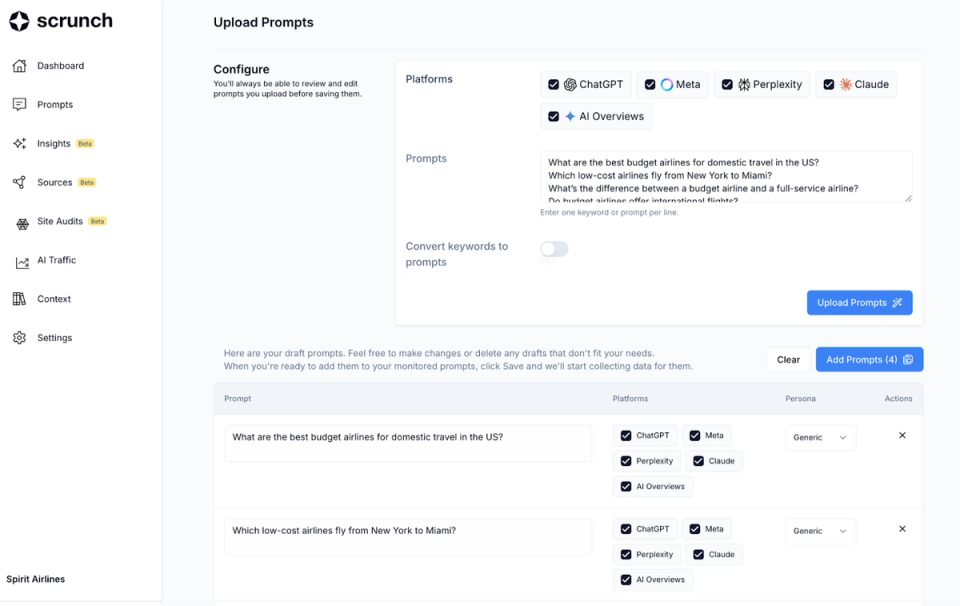Image resolution: width=960 pixels, height=606 pixels.
Task: Remove the 'New York to Miami' draft prompt
Action: [902, 529]
